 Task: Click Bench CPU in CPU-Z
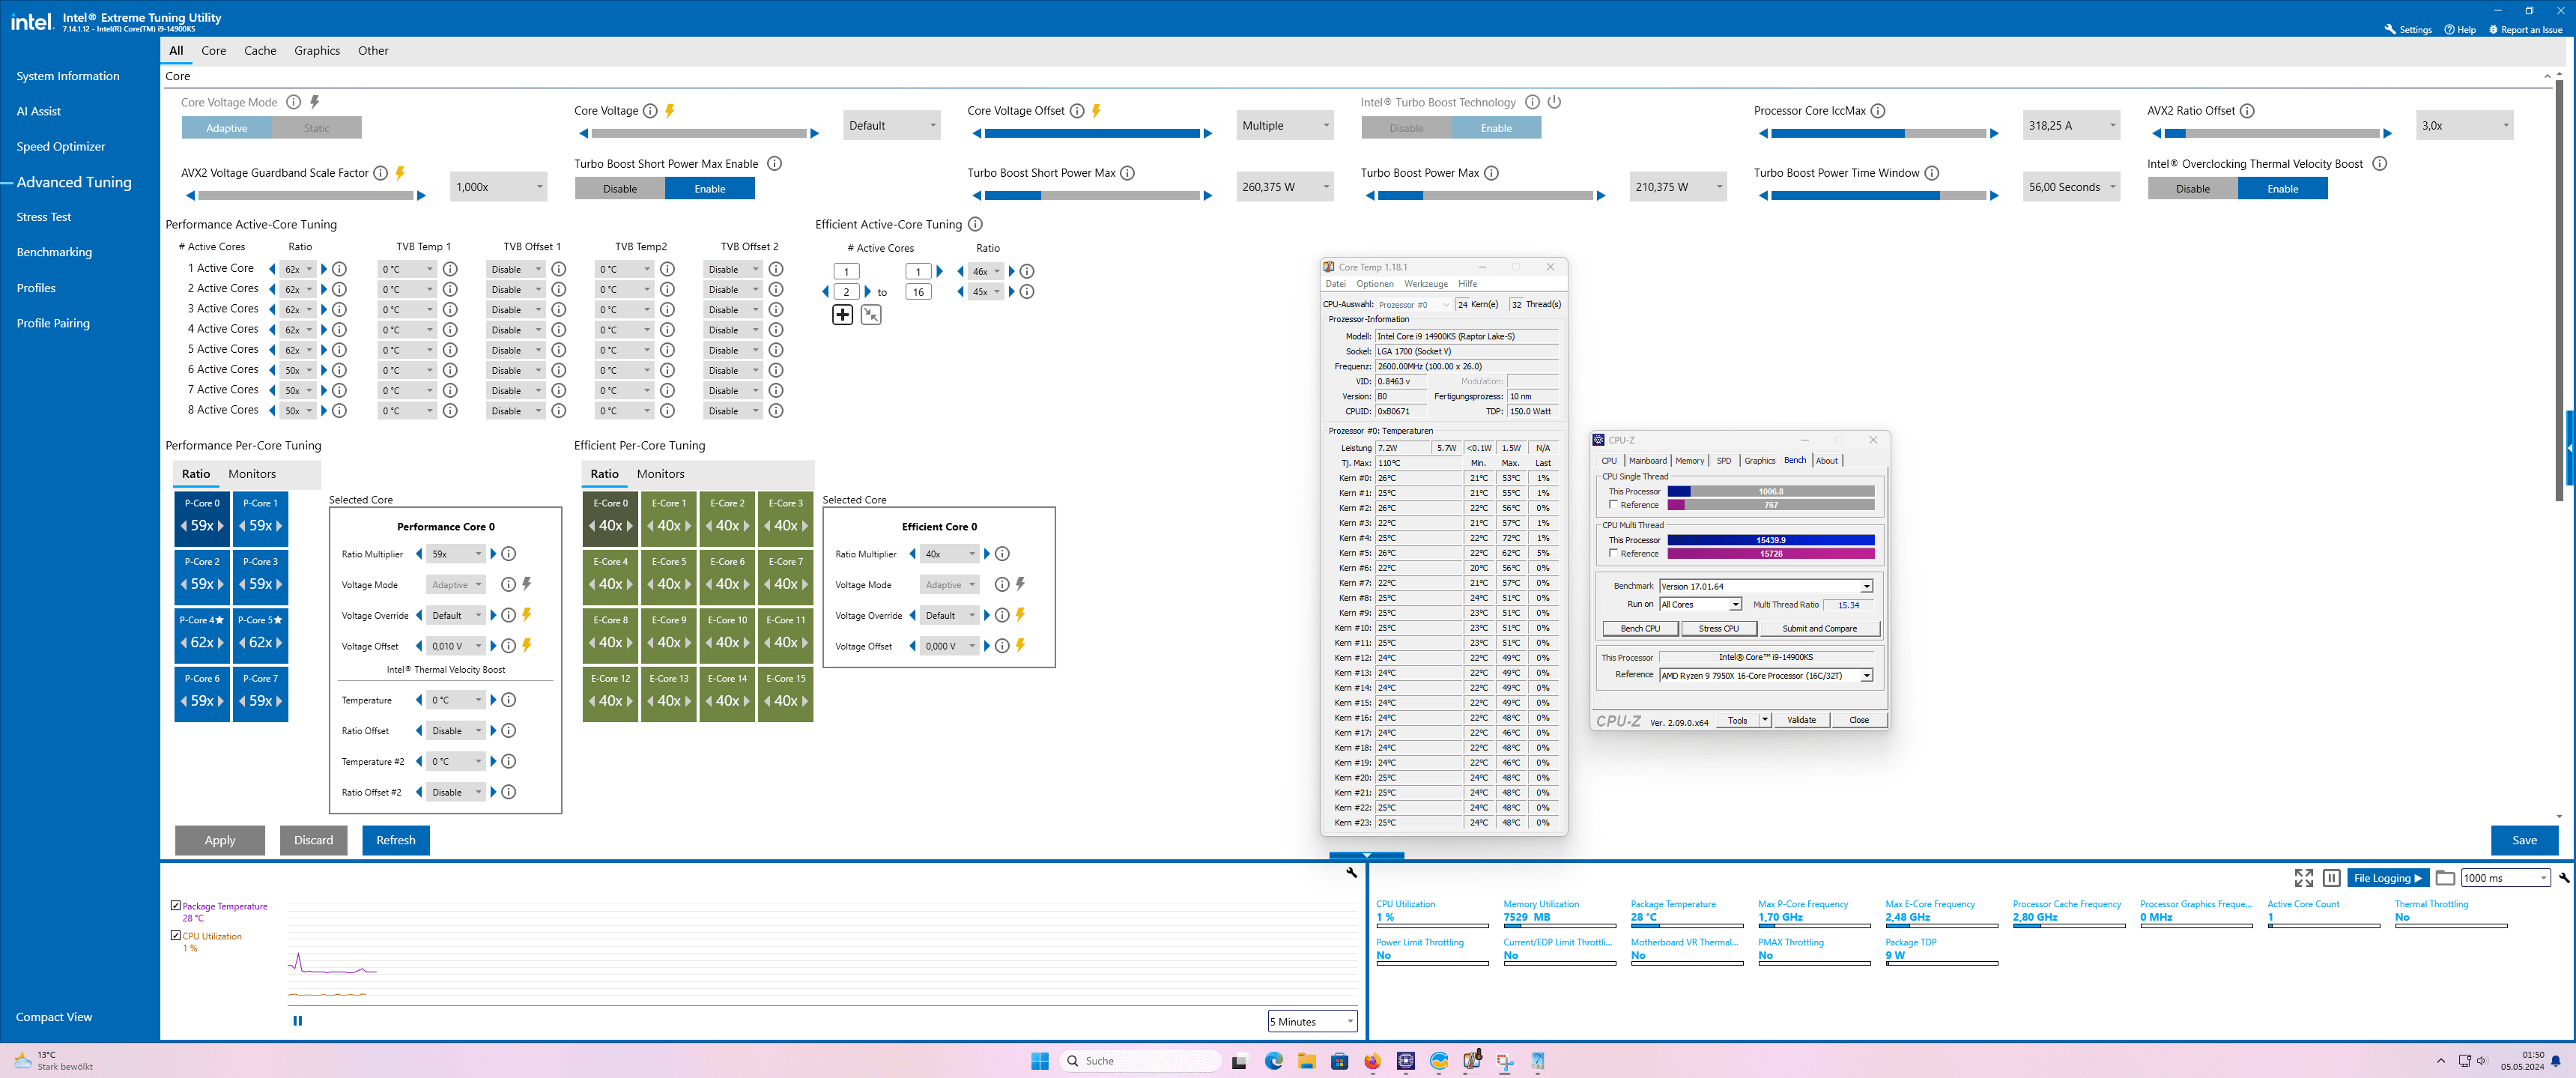[x=1640, y=629]
